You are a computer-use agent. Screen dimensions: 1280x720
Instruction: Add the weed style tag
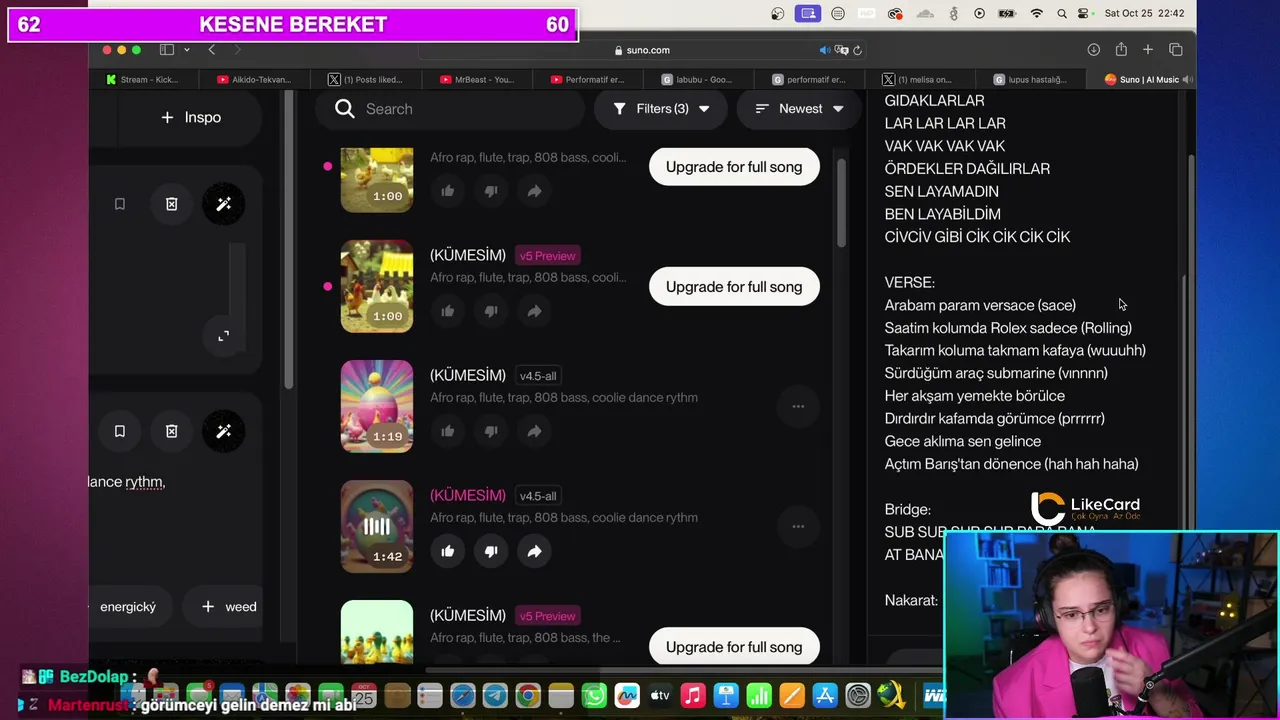(229, 606)
